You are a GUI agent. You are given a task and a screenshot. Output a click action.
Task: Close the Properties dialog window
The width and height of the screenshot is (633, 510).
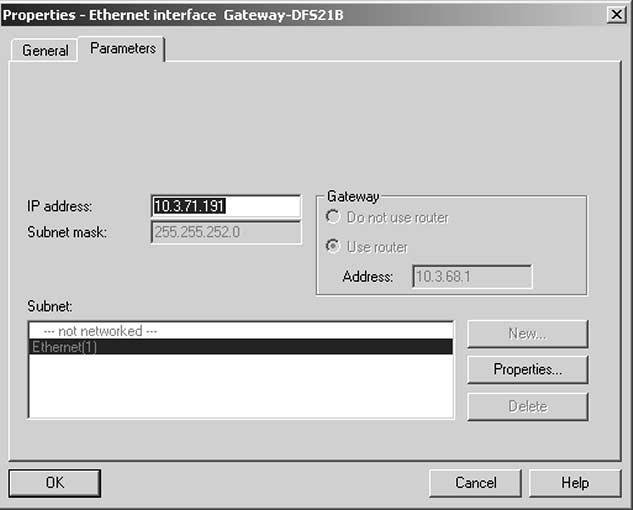[x=616, y=15]
